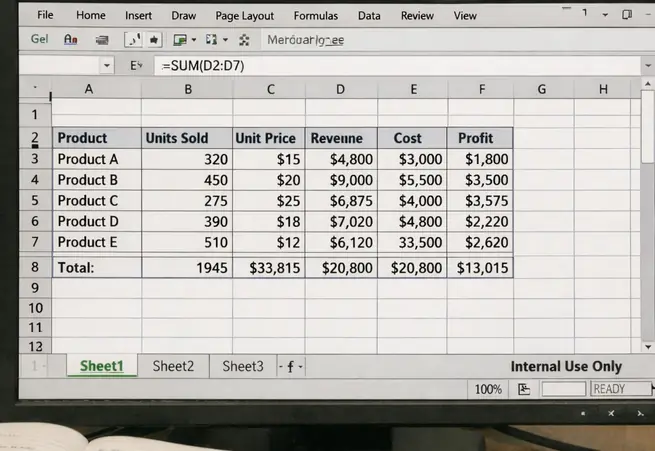Switch to the Sheet2 tab

[x=173, y=366]
